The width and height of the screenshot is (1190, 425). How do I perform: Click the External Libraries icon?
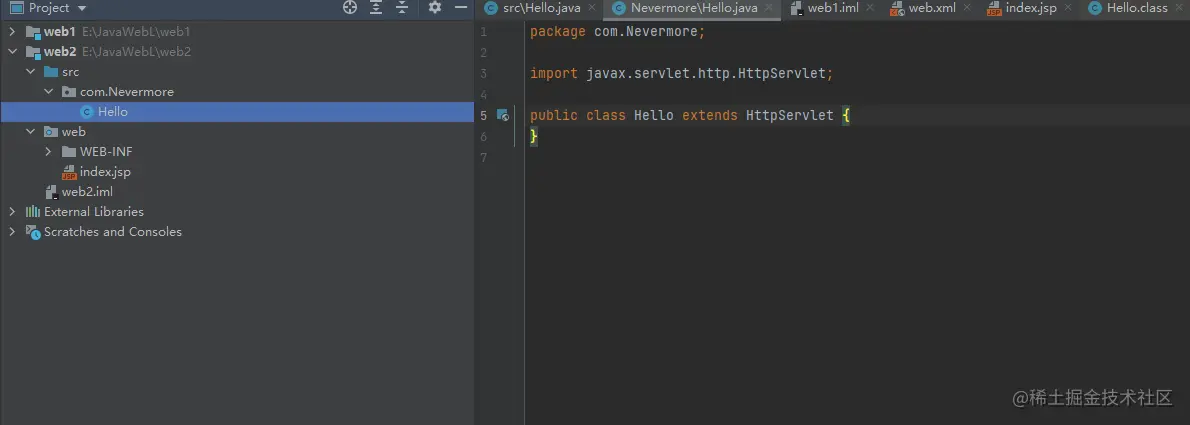click(33, 212)
